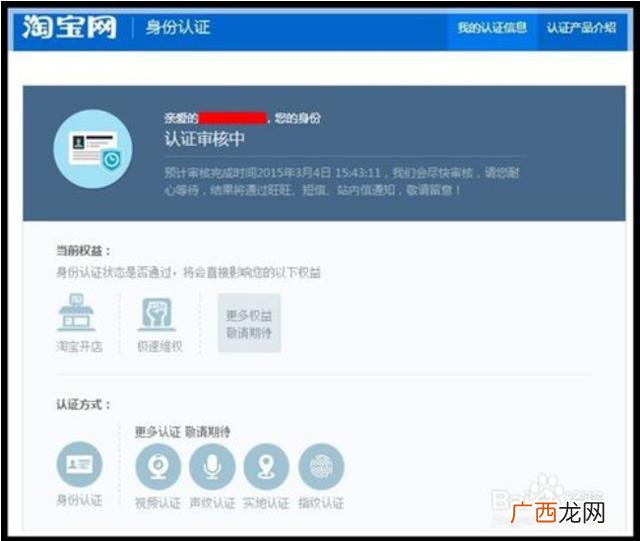The width and height of the screenshot is (640, 541).
Task: Click the 身份认证状态是否通过 description line
Action: (188, 272)
